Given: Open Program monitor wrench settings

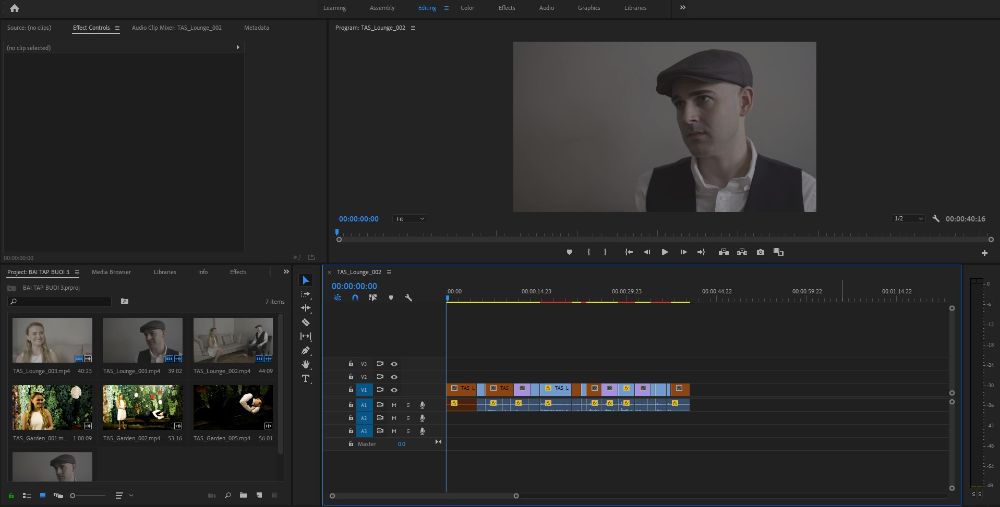Looking at the screenshot, I should (936, 219).
